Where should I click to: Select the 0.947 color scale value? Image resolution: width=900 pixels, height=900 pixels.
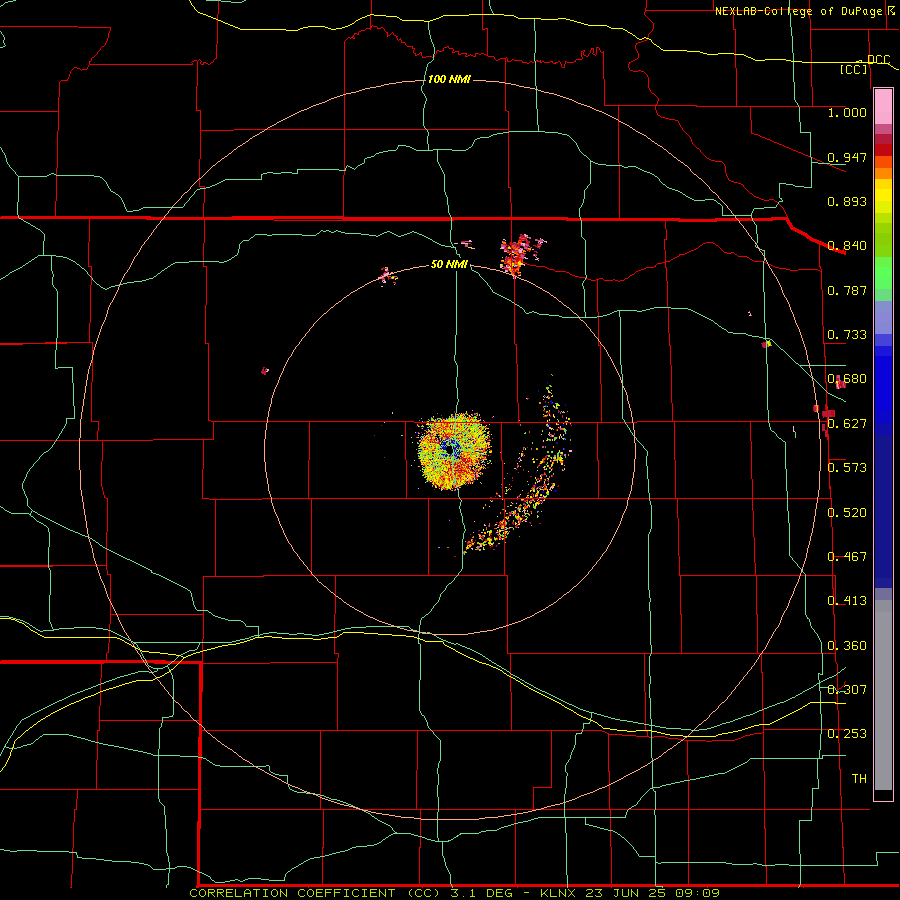847,157
